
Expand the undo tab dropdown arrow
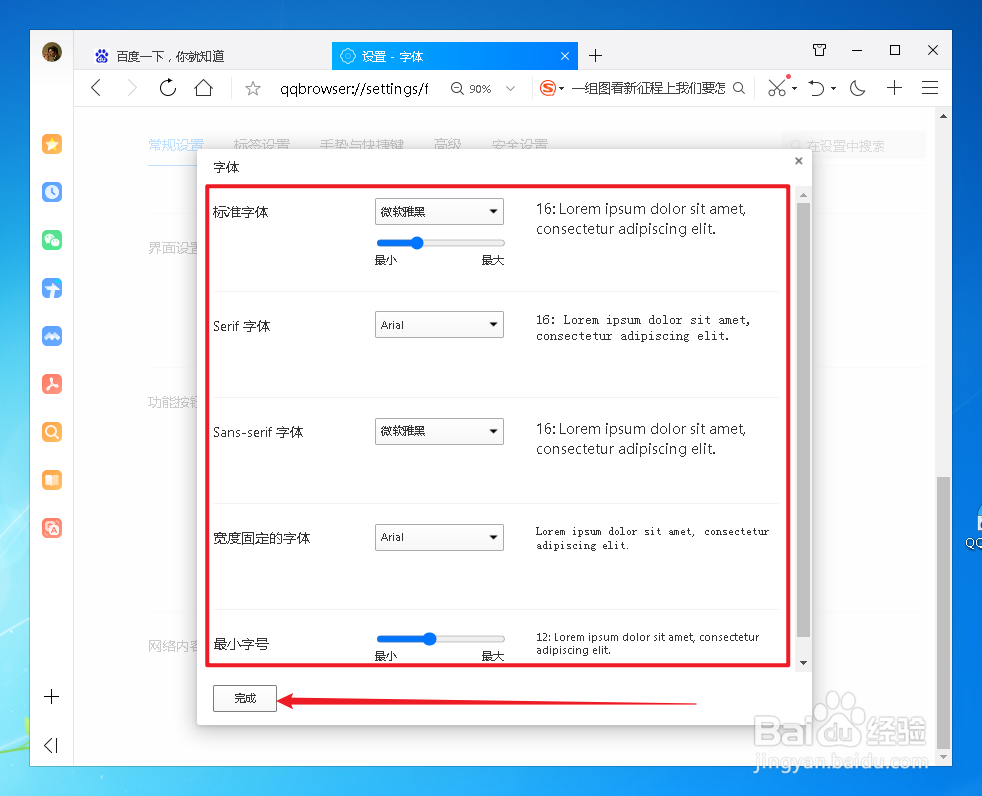point(834,88)
